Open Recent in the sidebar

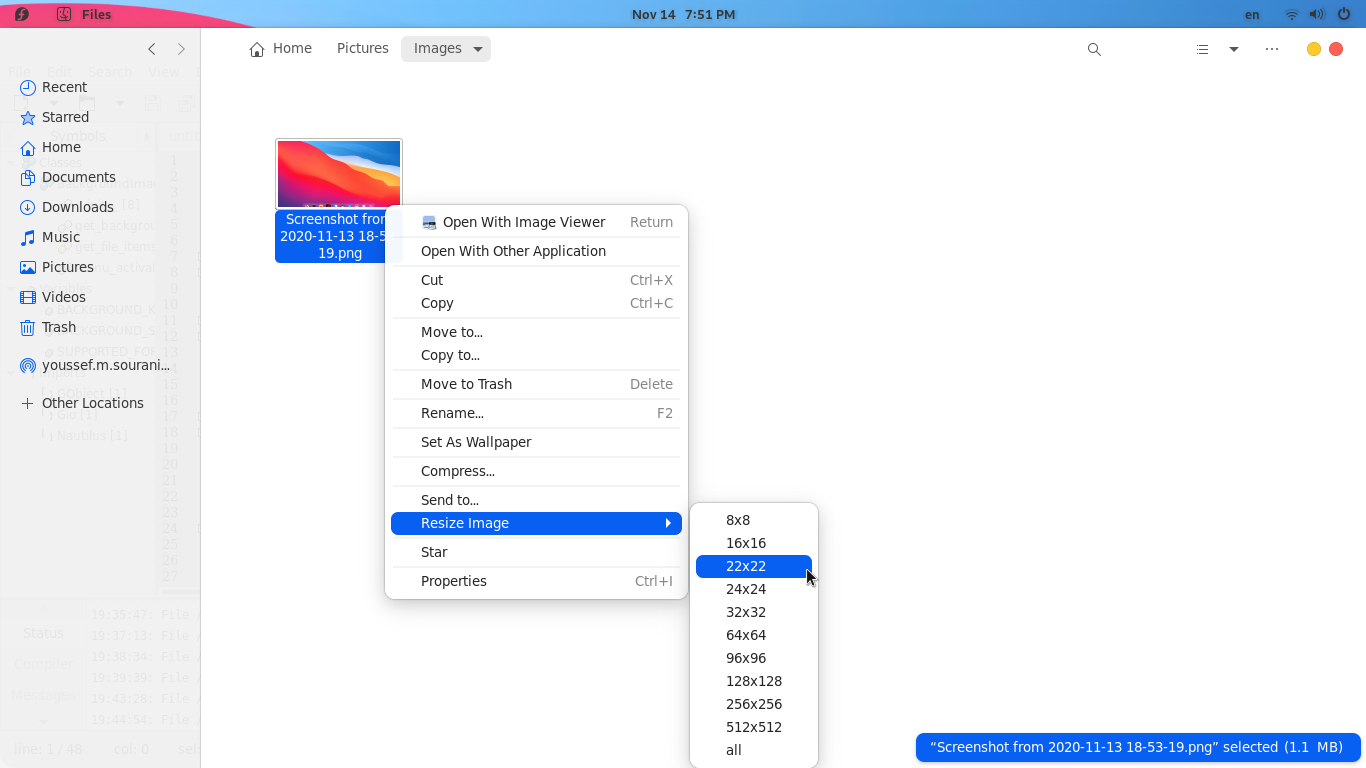[53, 87]
